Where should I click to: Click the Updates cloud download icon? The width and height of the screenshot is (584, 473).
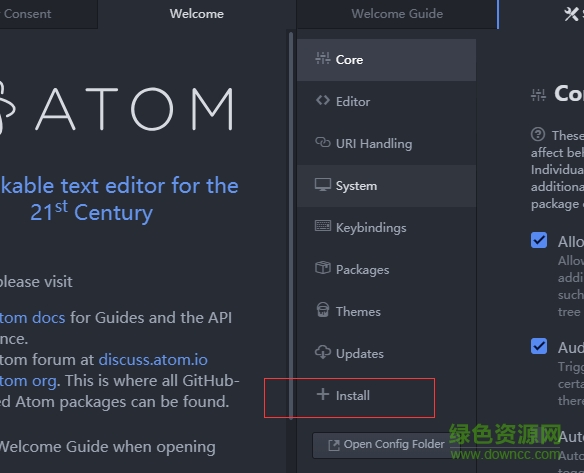[323, 352]
